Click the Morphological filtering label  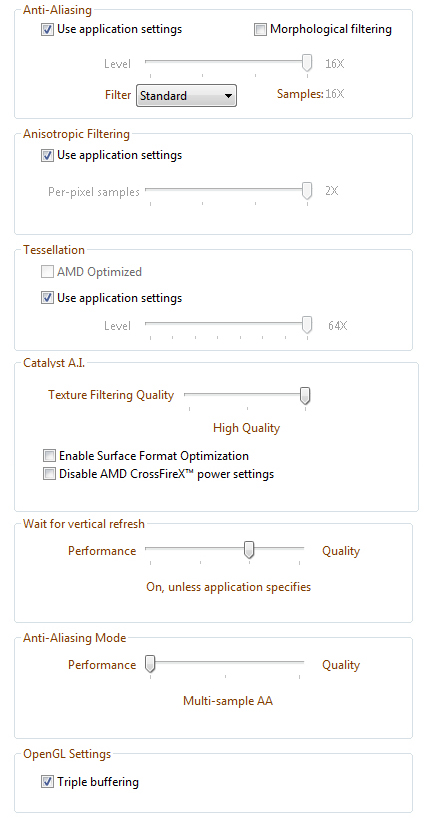click(331, 29)
